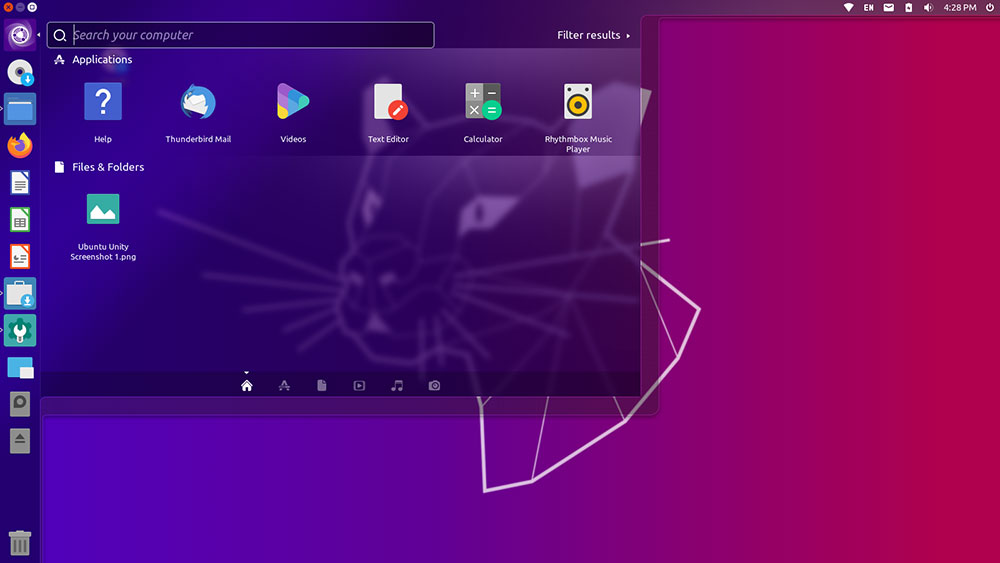Open LibreOffice Impress from launcher
This screenshot has height=563, width=1000.
click(x=20, y=257)
